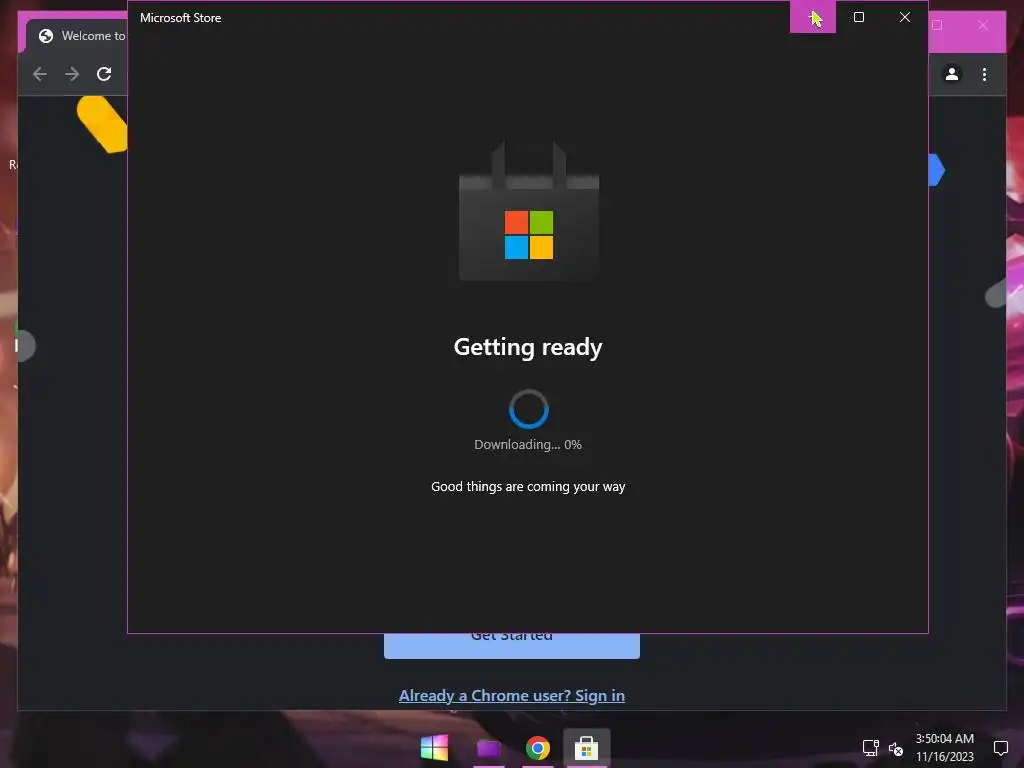Click the Microsoft Store taskbar icon
Screen dimensions: 1024x768
[x=586, y=748]
